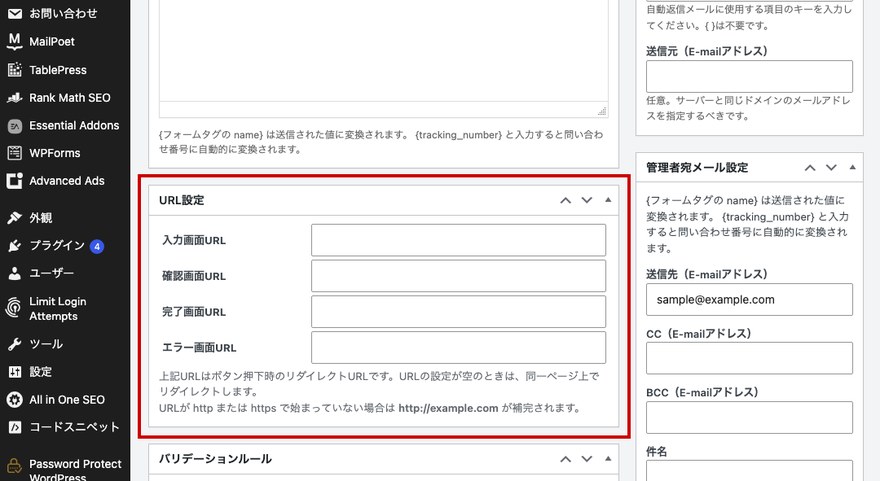Click the 送信先 (E-mailアドレス) label

[707, 274]
